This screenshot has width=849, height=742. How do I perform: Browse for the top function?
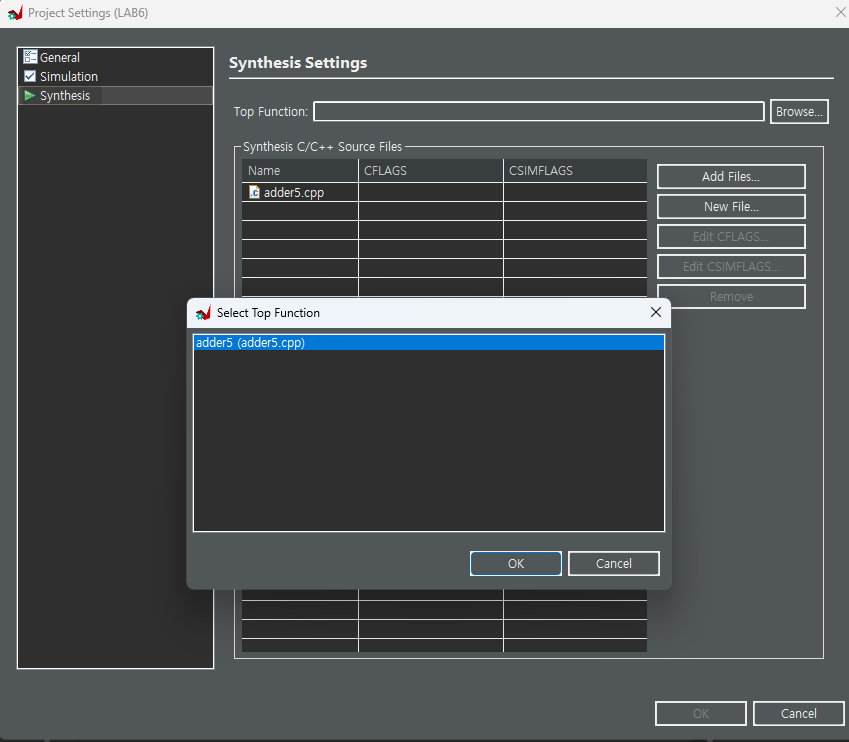pos(799,112)
